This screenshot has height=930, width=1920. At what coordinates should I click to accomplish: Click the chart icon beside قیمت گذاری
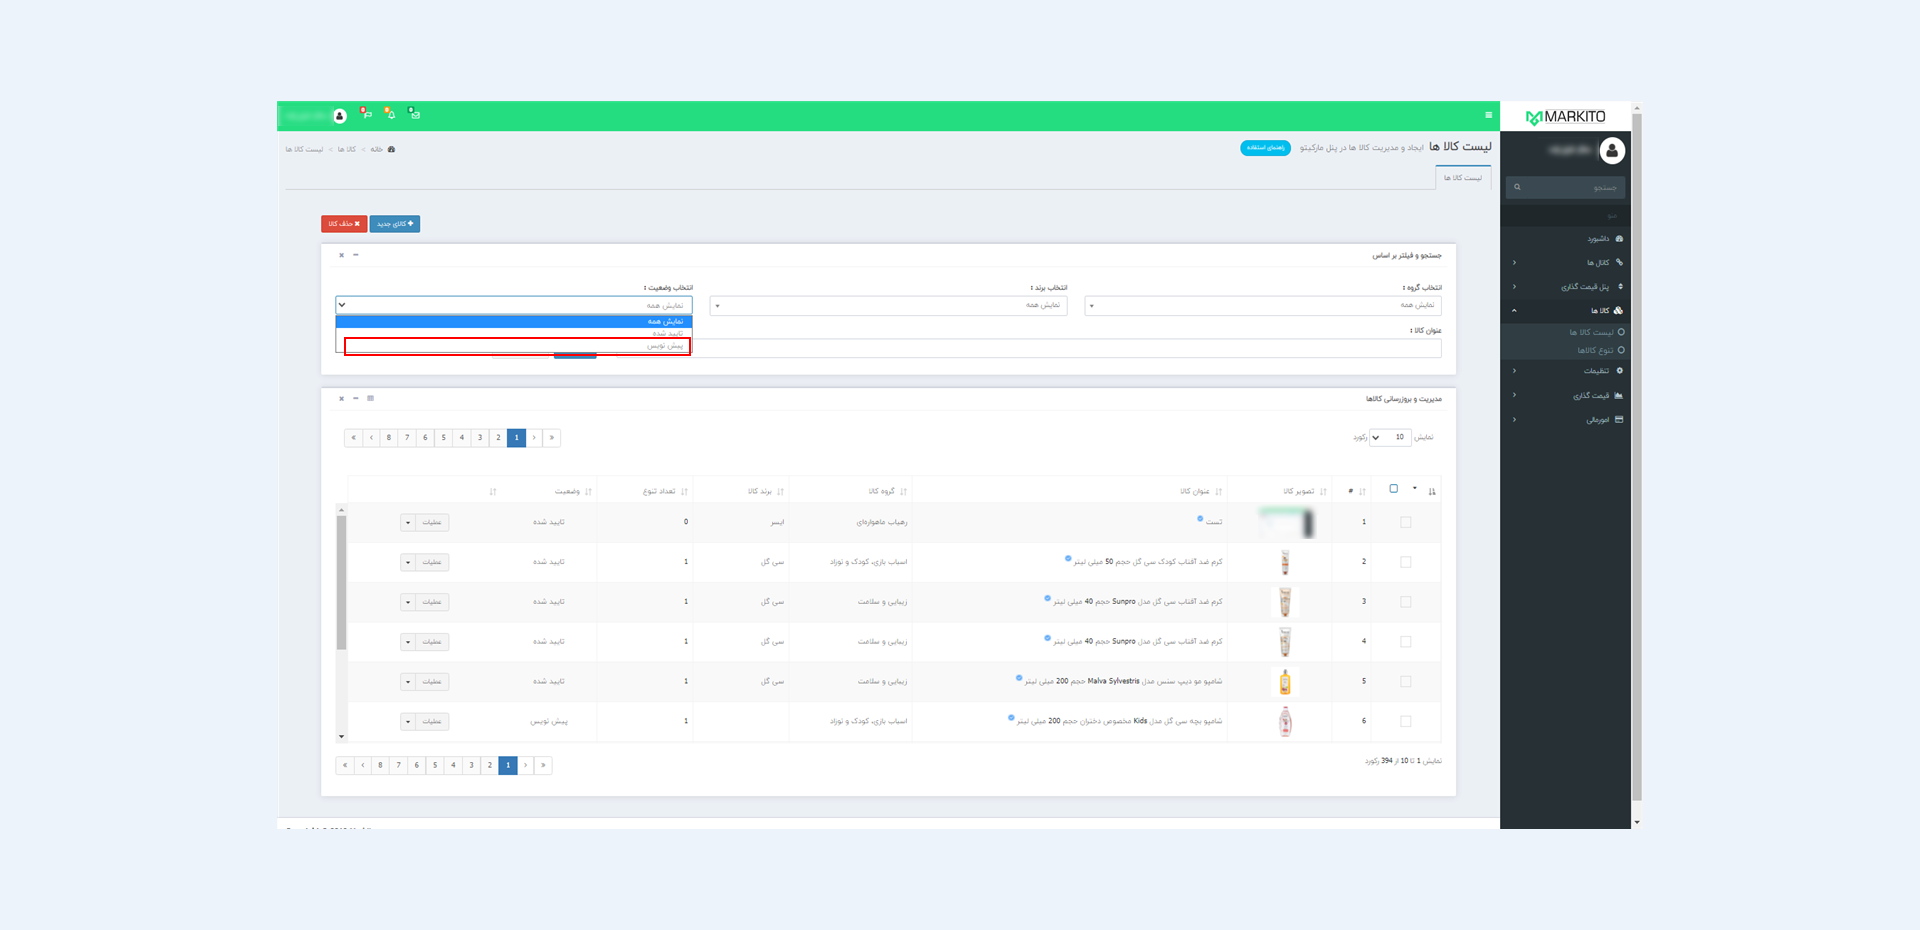[x=1619, y=395]
